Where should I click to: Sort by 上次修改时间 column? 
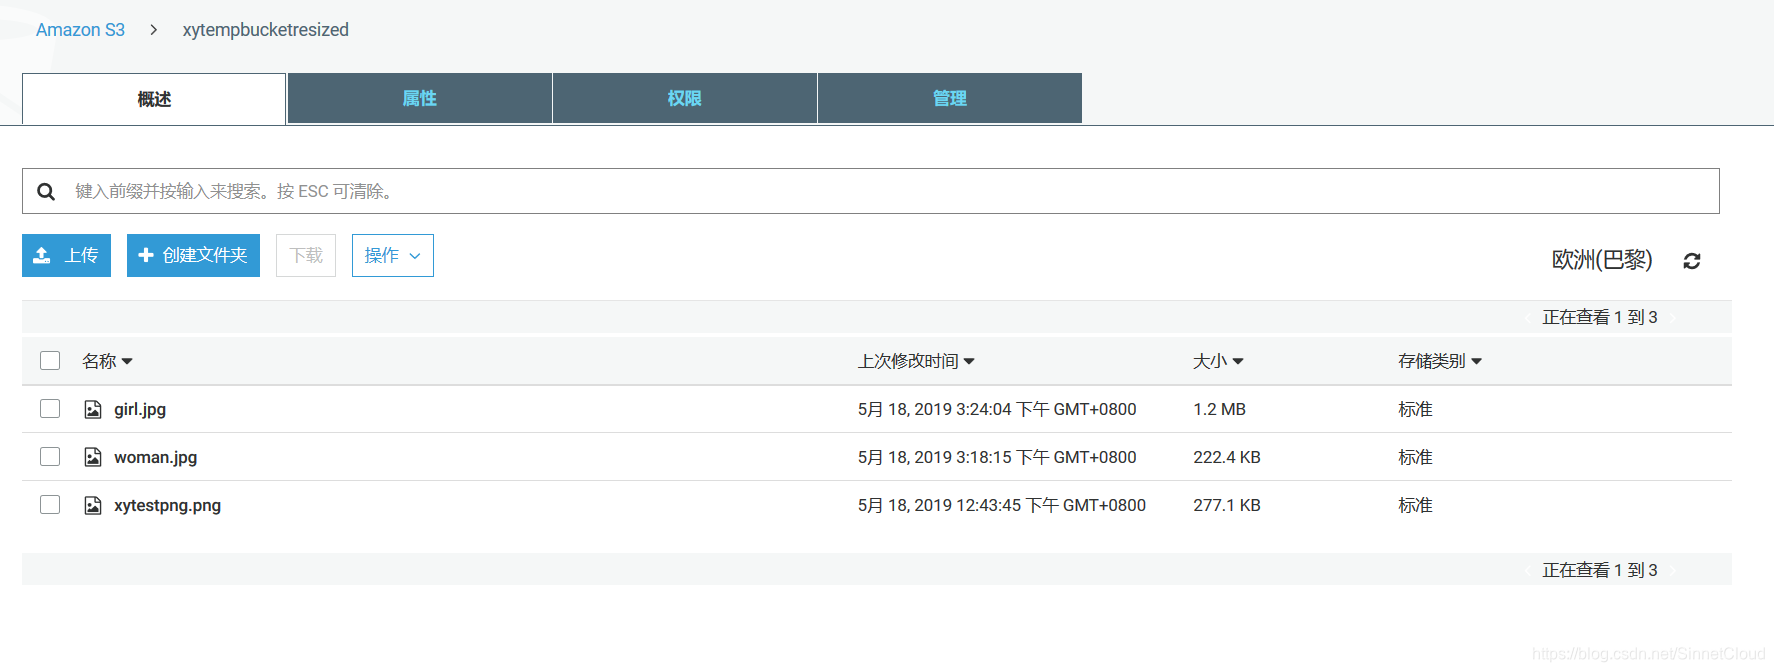(916, 361)
